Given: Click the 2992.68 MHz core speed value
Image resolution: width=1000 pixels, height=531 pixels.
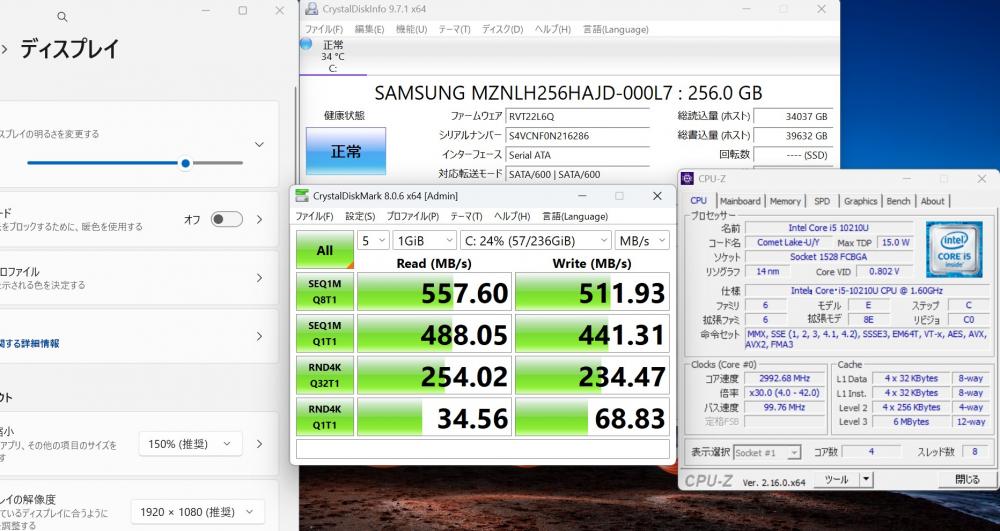Looking at the screenshot, I should (784, 379).
